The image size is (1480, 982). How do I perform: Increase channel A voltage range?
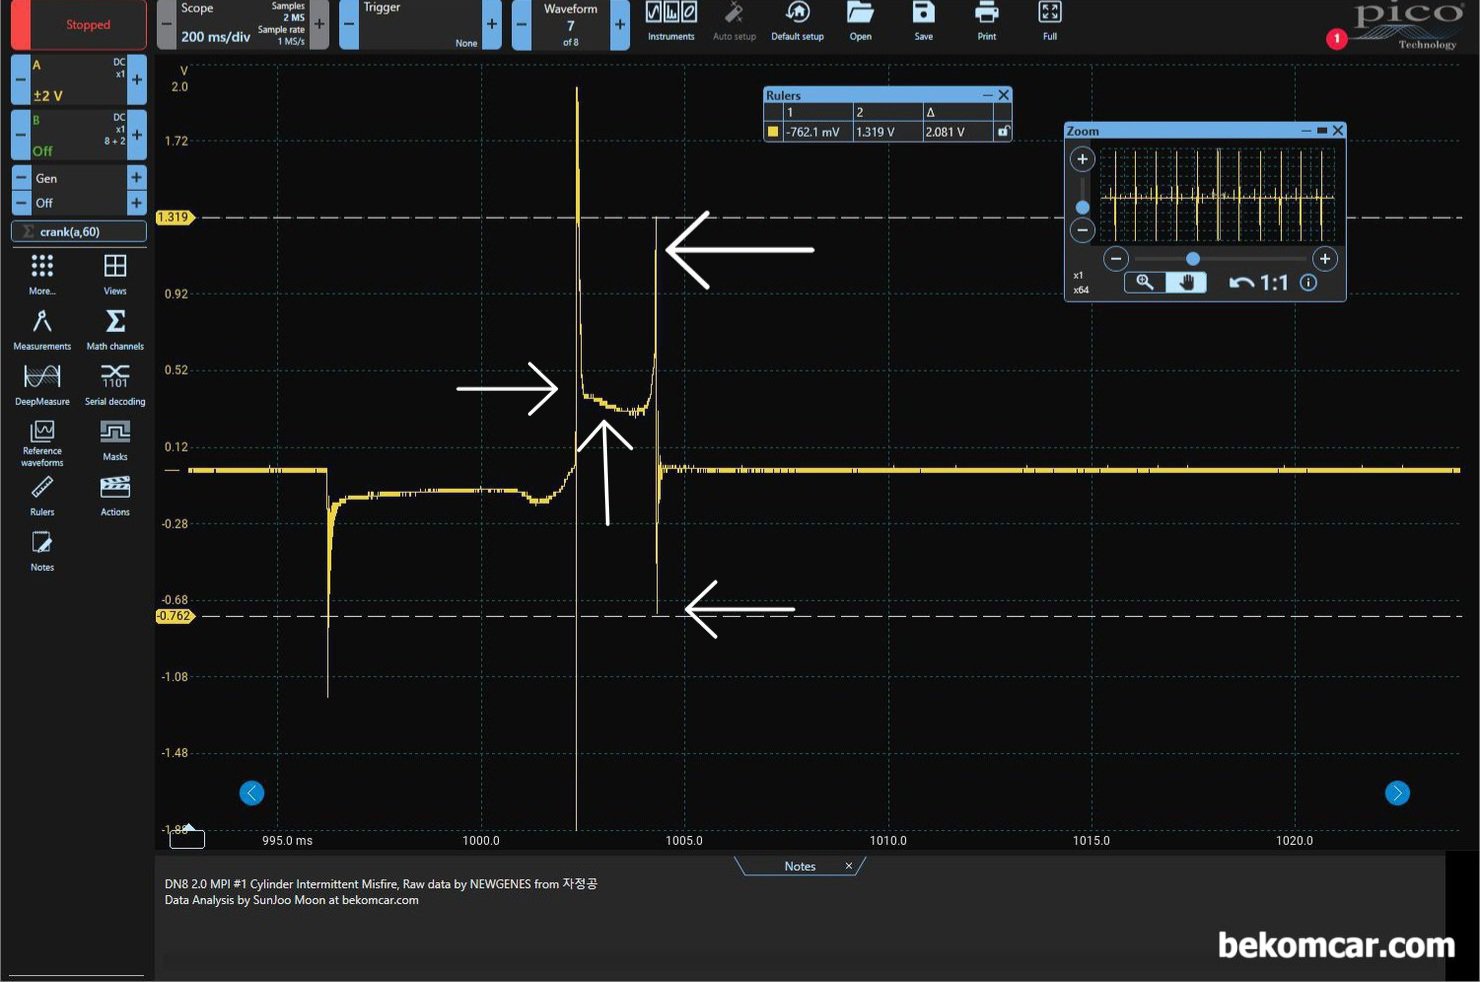point(137,79)
